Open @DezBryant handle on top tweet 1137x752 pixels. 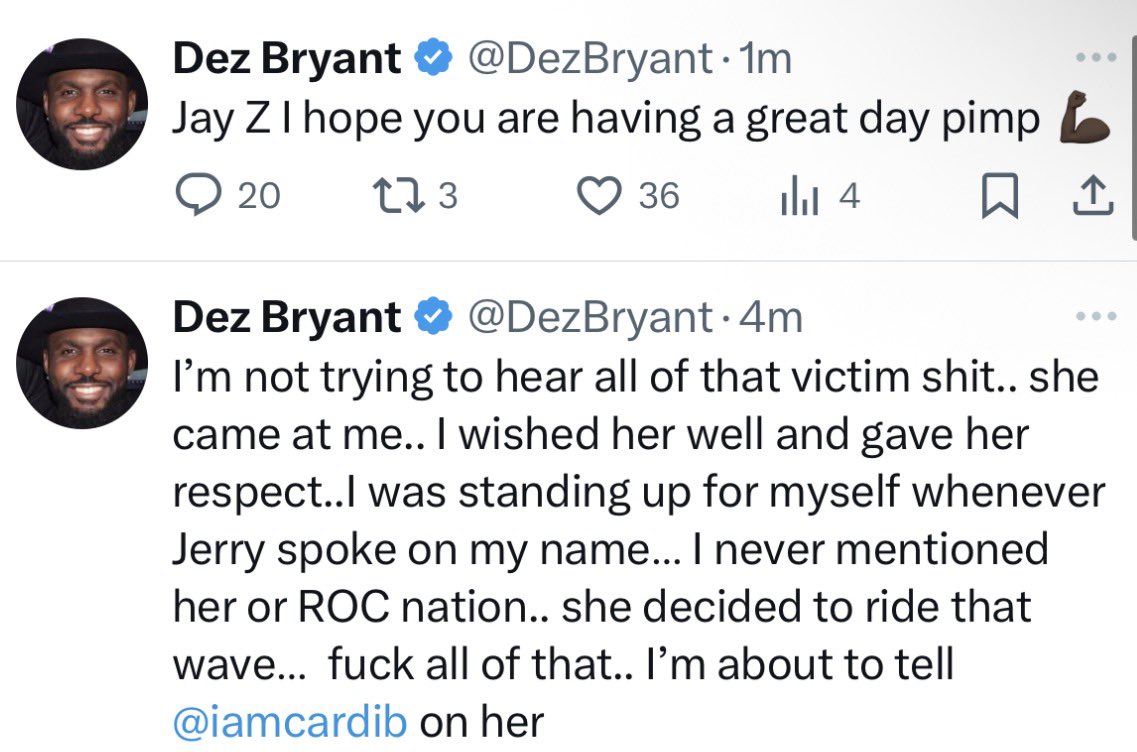(590, 59)
